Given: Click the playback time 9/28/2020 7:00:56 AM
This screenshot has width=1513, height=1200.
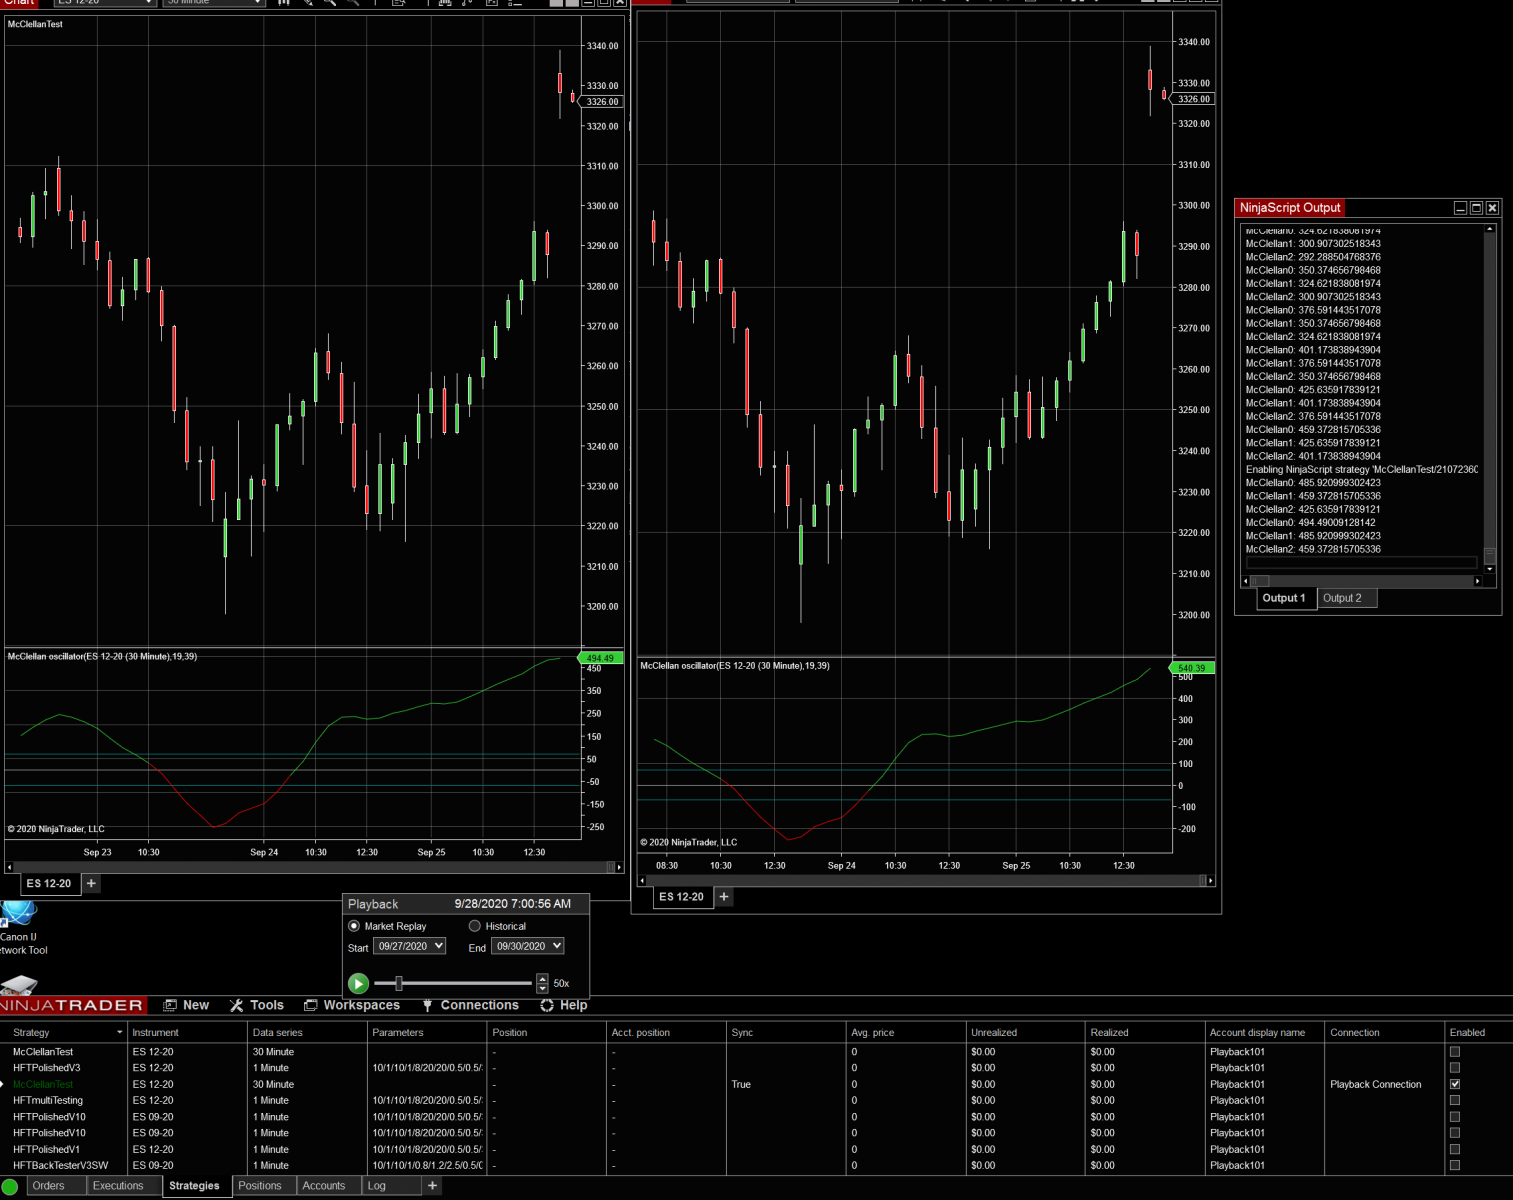Looking at the screenshot, I should pos(512,904).
